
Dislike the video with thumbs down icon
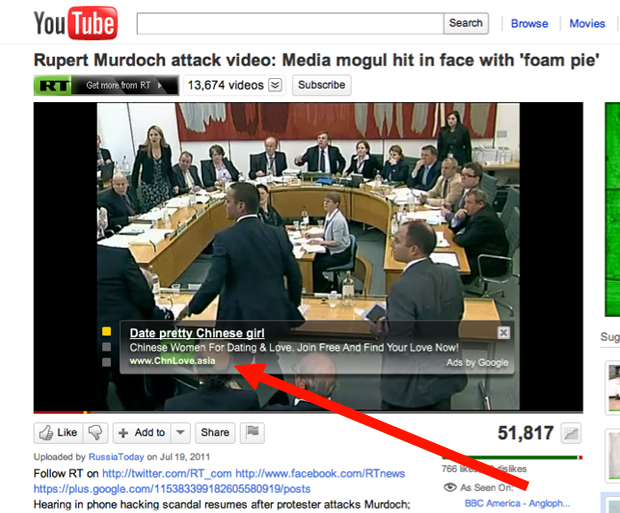click(x=95, y=433)
